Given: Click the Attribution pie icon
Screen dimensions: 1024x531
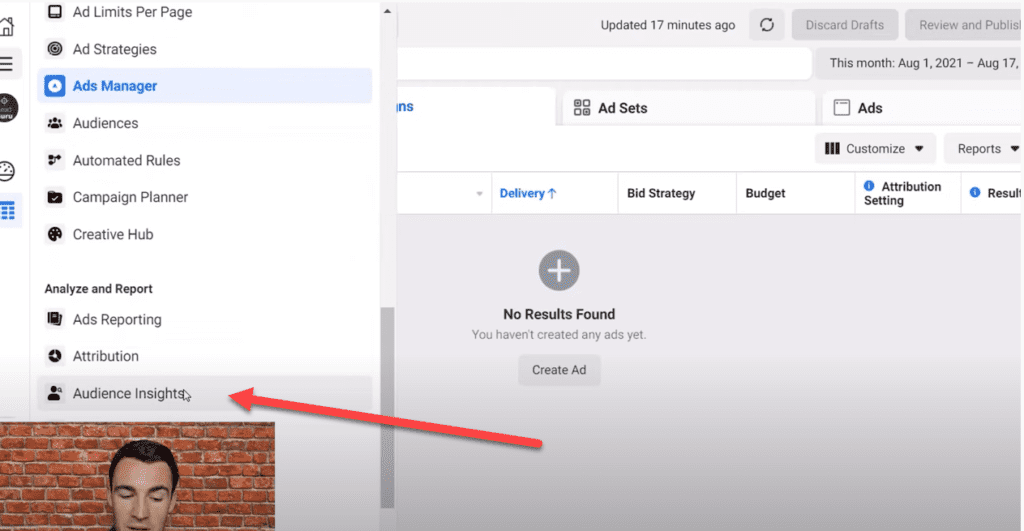Looking at the screenshot, I should point(55,356).
